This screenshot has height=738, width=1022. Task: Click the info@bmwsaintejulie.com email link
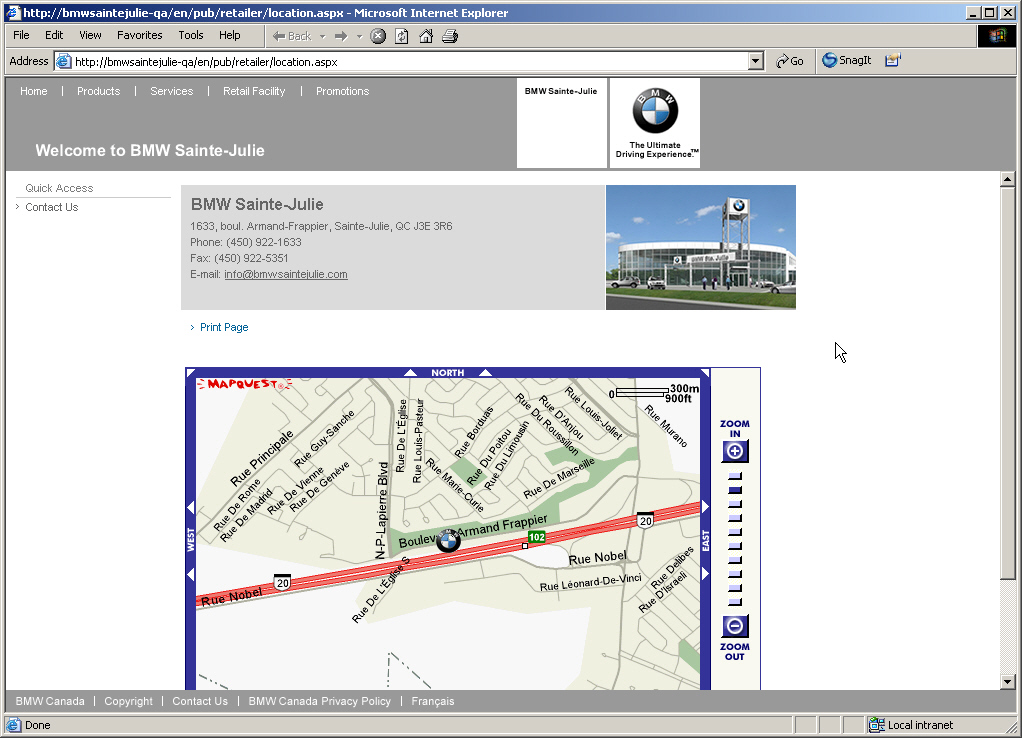pyautogui.click(x=285, y=274)
